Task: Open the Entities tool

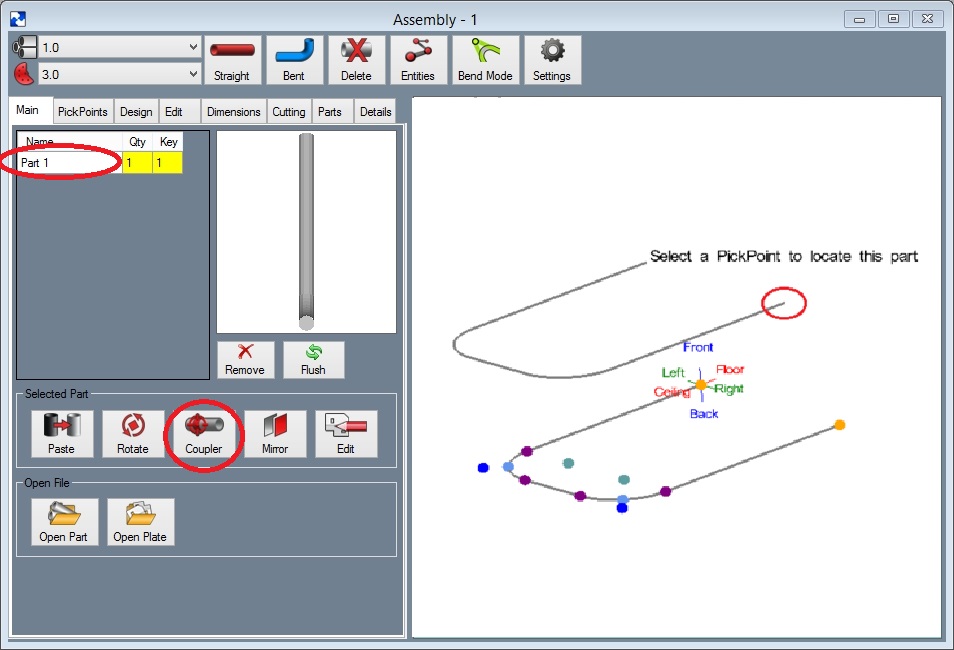Action: [x=418, y=60]
